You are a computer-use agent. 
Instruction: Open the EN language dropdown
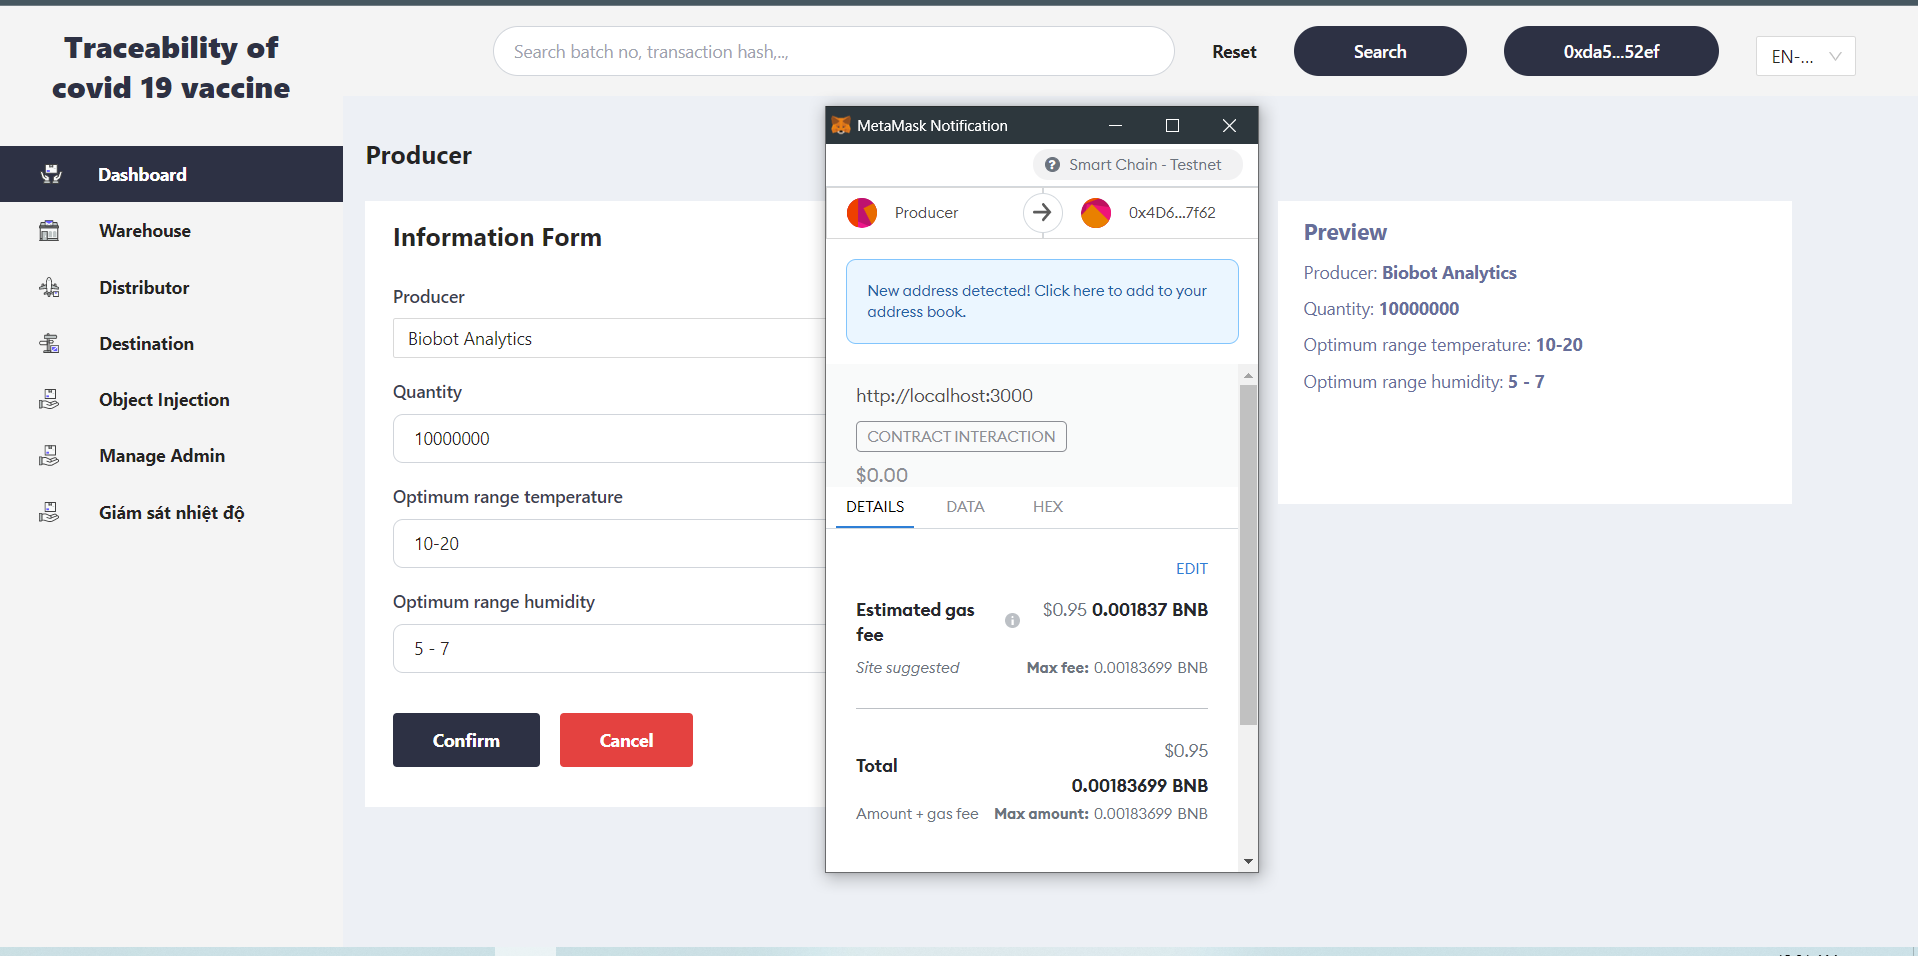[1805, 56]
